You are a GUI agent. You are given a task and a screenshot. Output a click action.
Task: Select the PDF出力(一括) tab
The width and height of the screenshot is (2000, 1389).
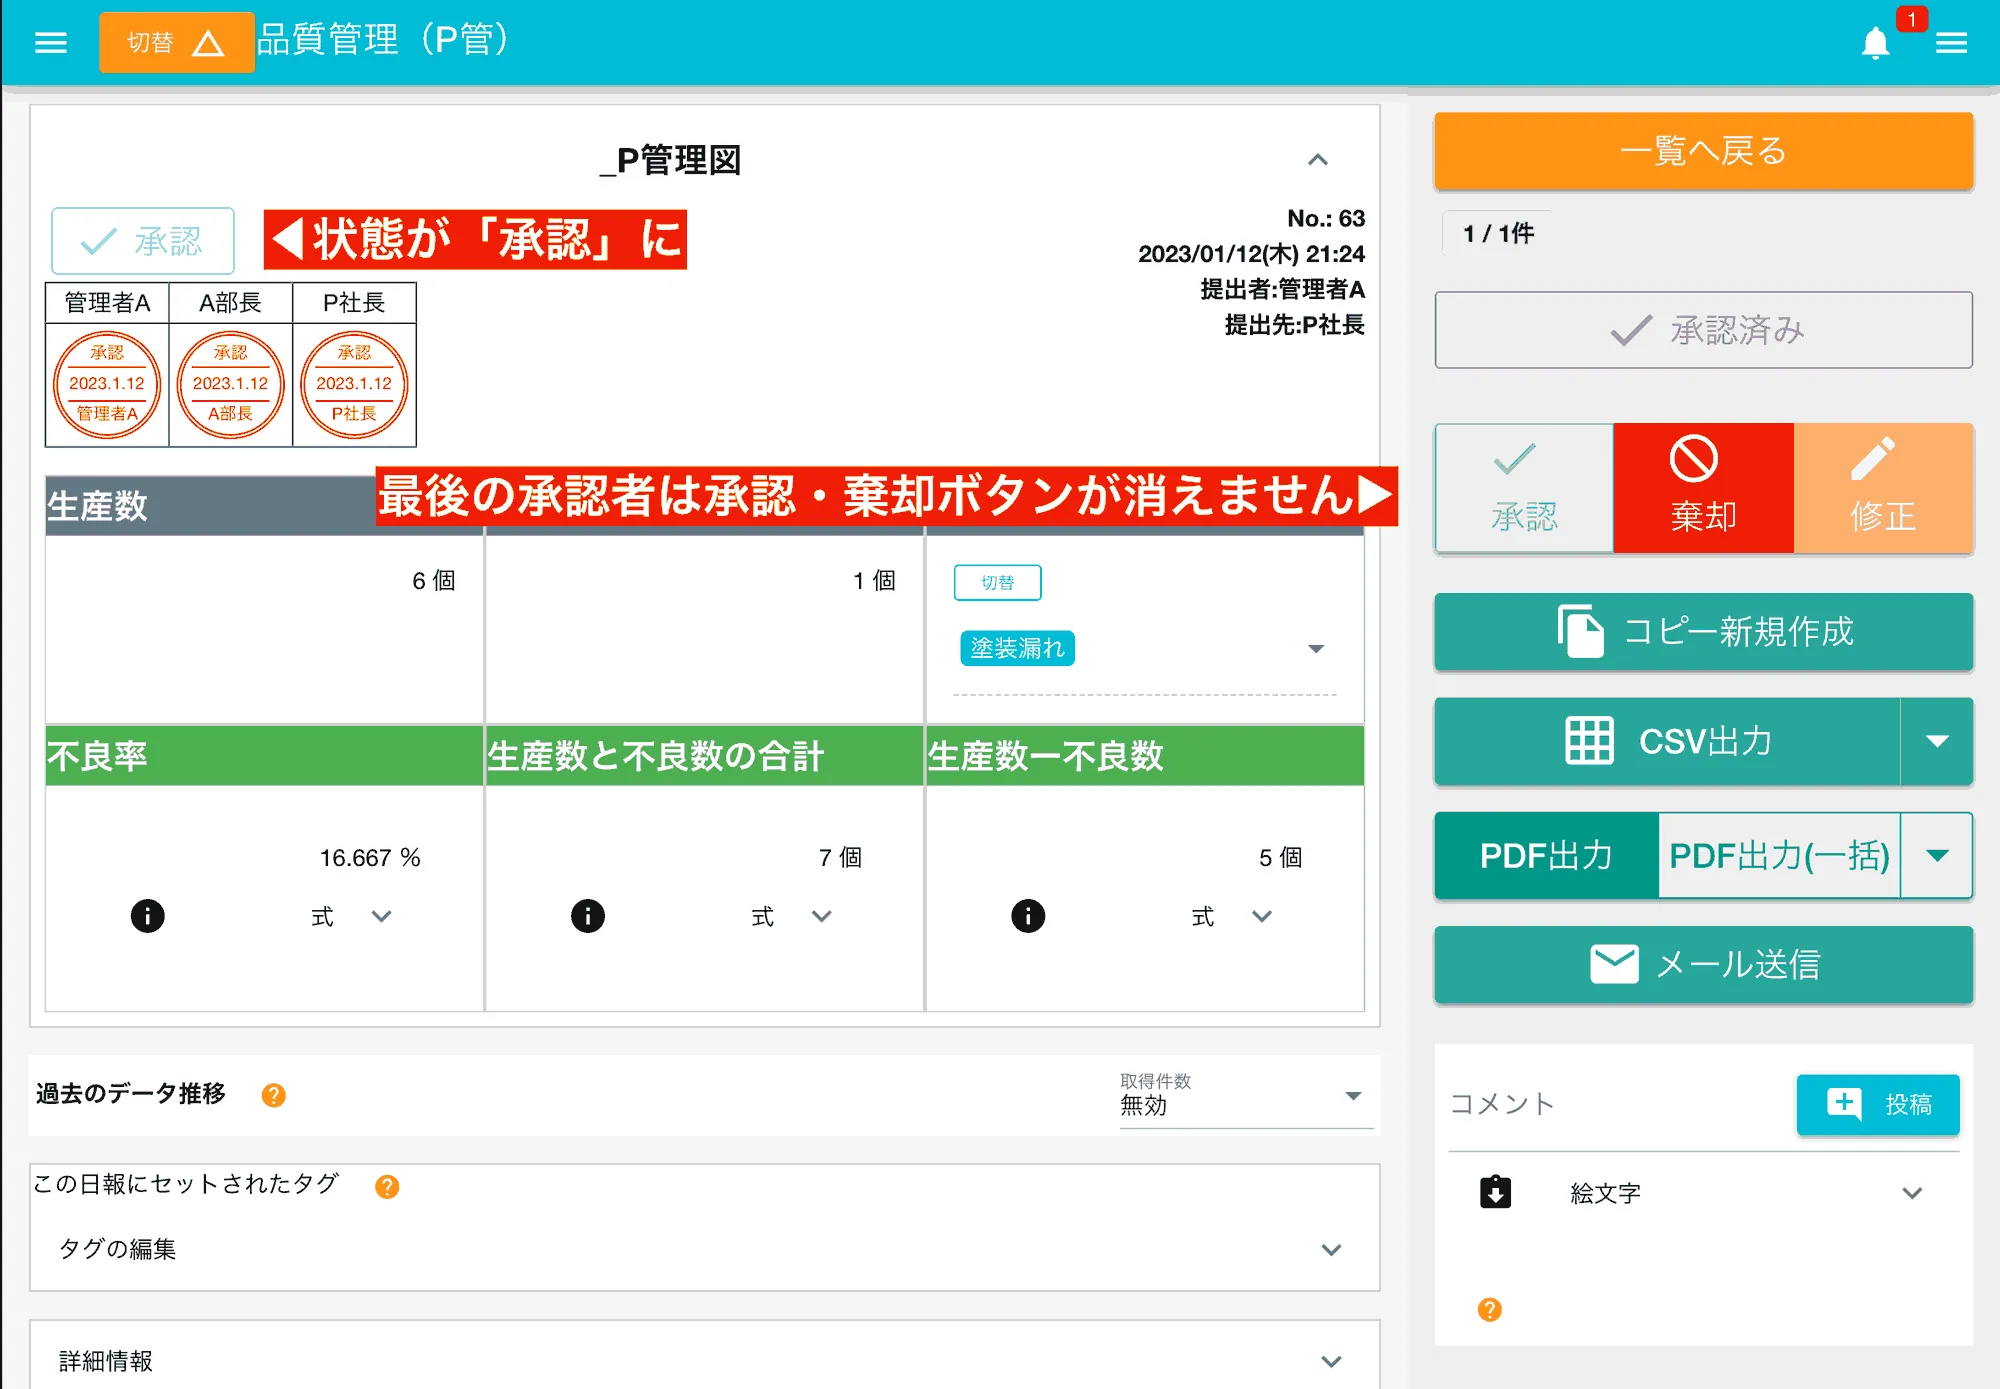(x=1779, y=856)
